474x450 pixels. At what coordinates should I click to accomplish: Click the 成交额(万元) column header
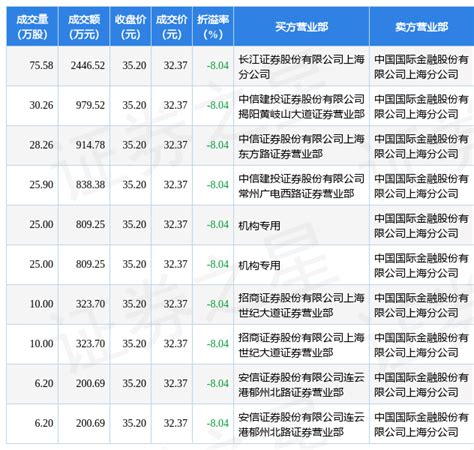[84, 27]
